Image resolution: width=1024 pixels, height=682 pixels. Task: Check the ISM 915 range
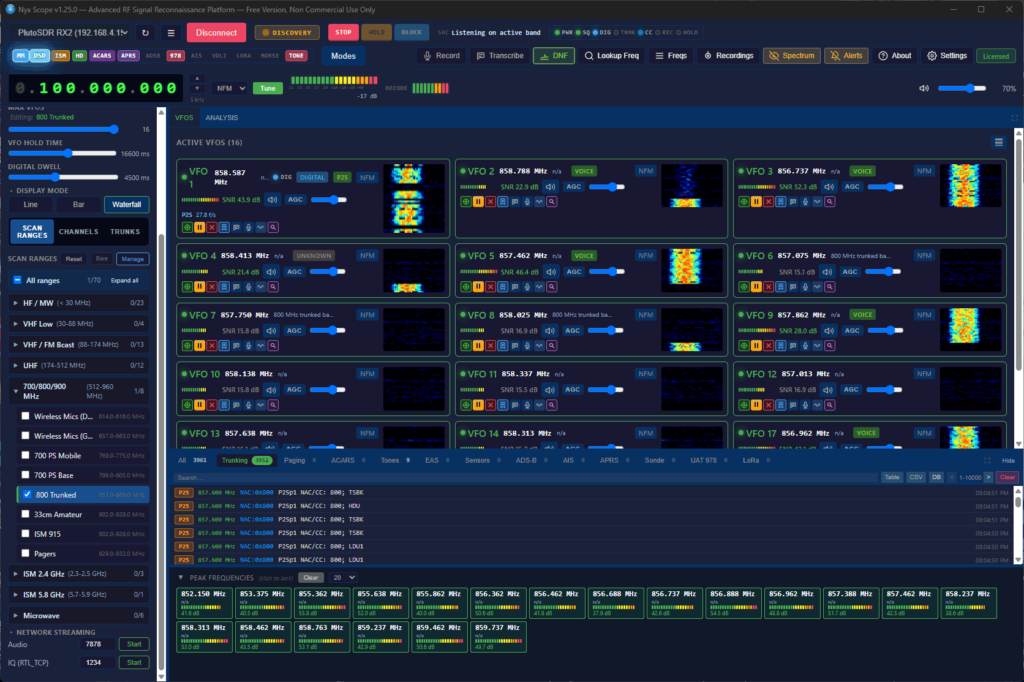click(25, 534)
